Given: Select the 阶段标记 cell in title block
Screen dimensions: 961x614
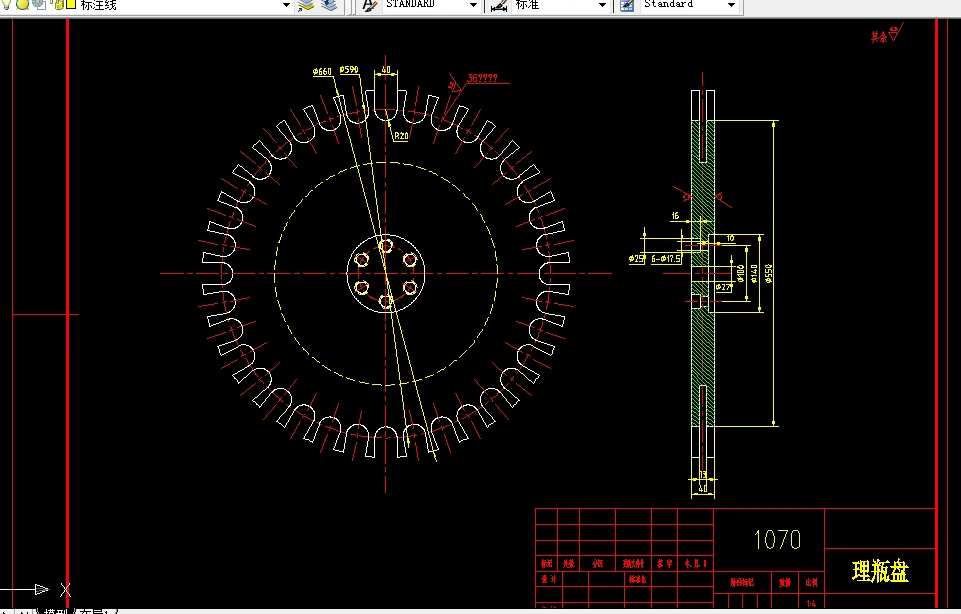Looking at the screenshot, I should [x=742, y=583].
